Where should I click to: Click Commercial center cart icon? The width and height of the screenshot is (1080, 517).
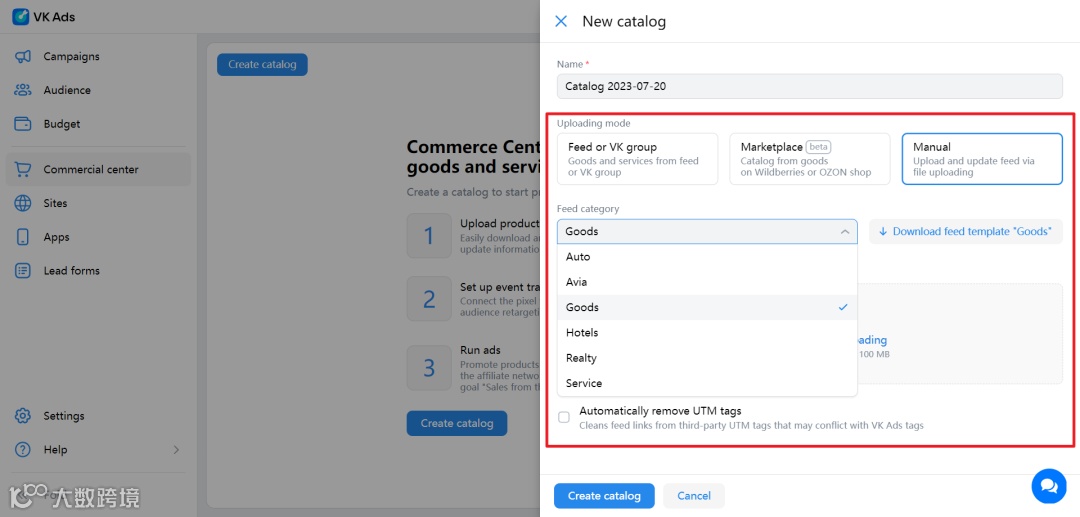pyautogui.click(x=23, y=169)
